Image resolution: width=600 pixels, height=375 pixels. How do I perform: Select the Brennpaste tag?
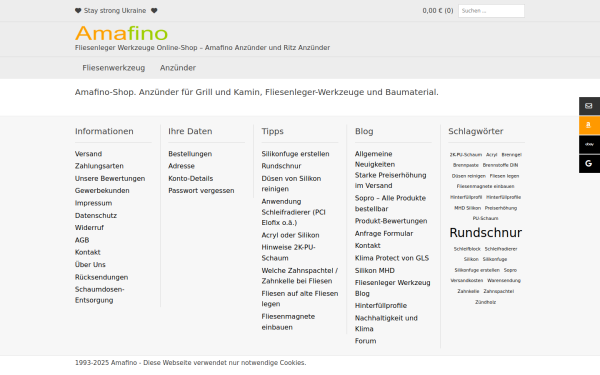pos(466,165)
